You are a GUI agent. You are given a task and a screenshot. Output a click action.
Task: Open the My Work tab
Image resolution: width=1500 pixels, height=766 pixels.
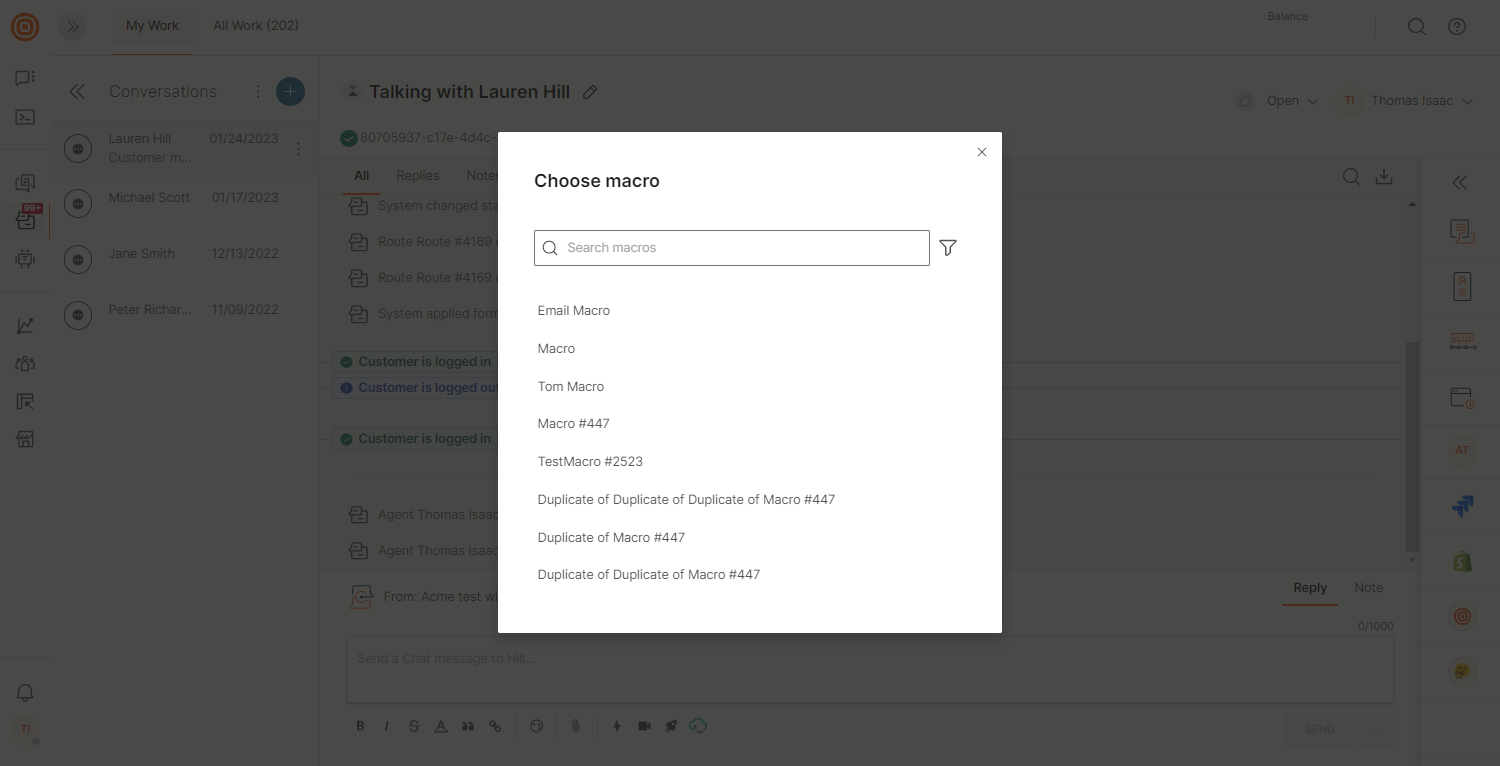(152, 26)
